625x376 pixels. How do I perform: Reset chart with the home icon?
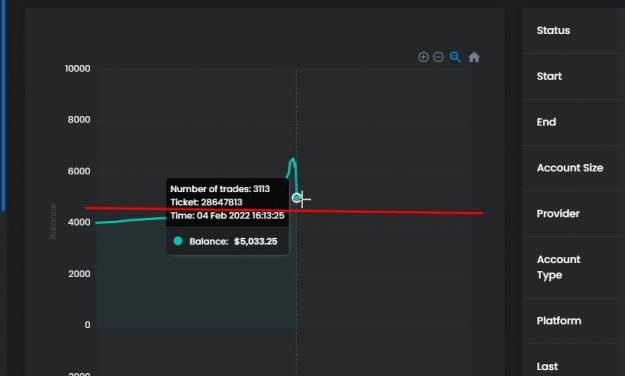474,57
